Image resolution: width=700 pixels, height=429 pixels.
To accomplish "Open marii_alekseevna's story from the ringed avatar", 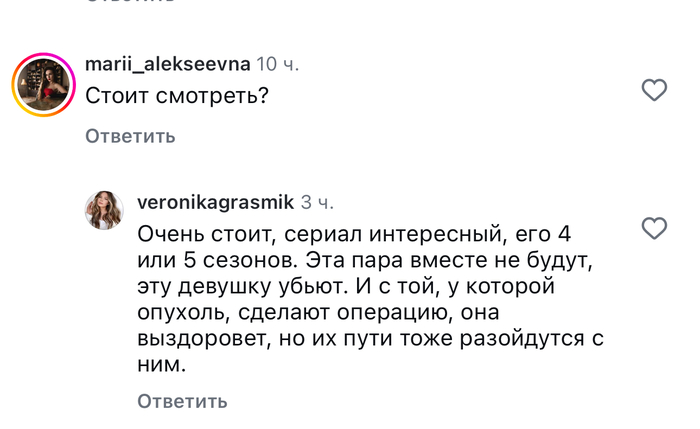I will (x=44, y=85).
